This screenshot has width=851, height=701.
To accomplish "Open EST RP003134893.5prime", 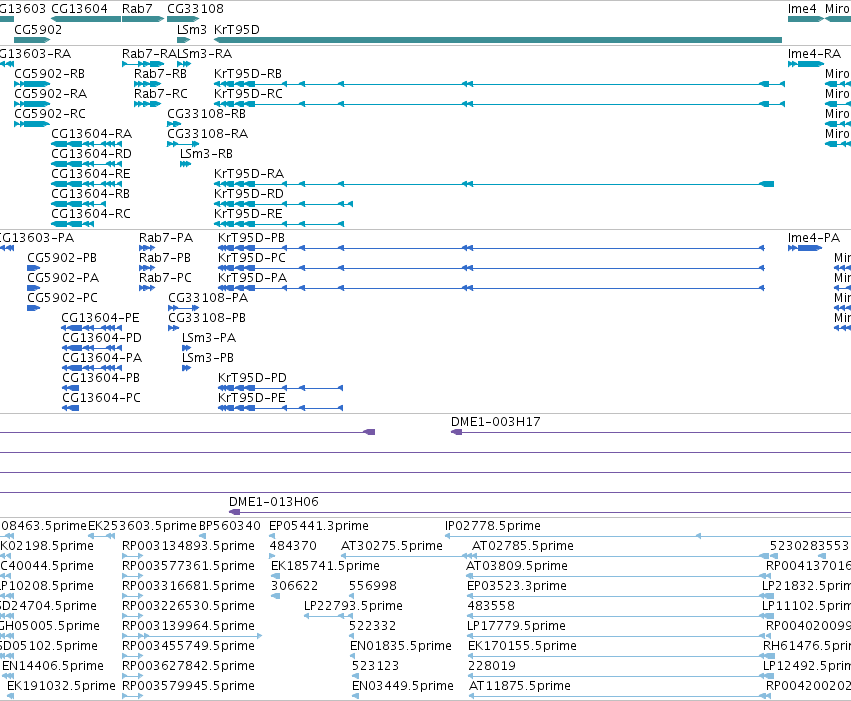I will click(x=188, y=546).
